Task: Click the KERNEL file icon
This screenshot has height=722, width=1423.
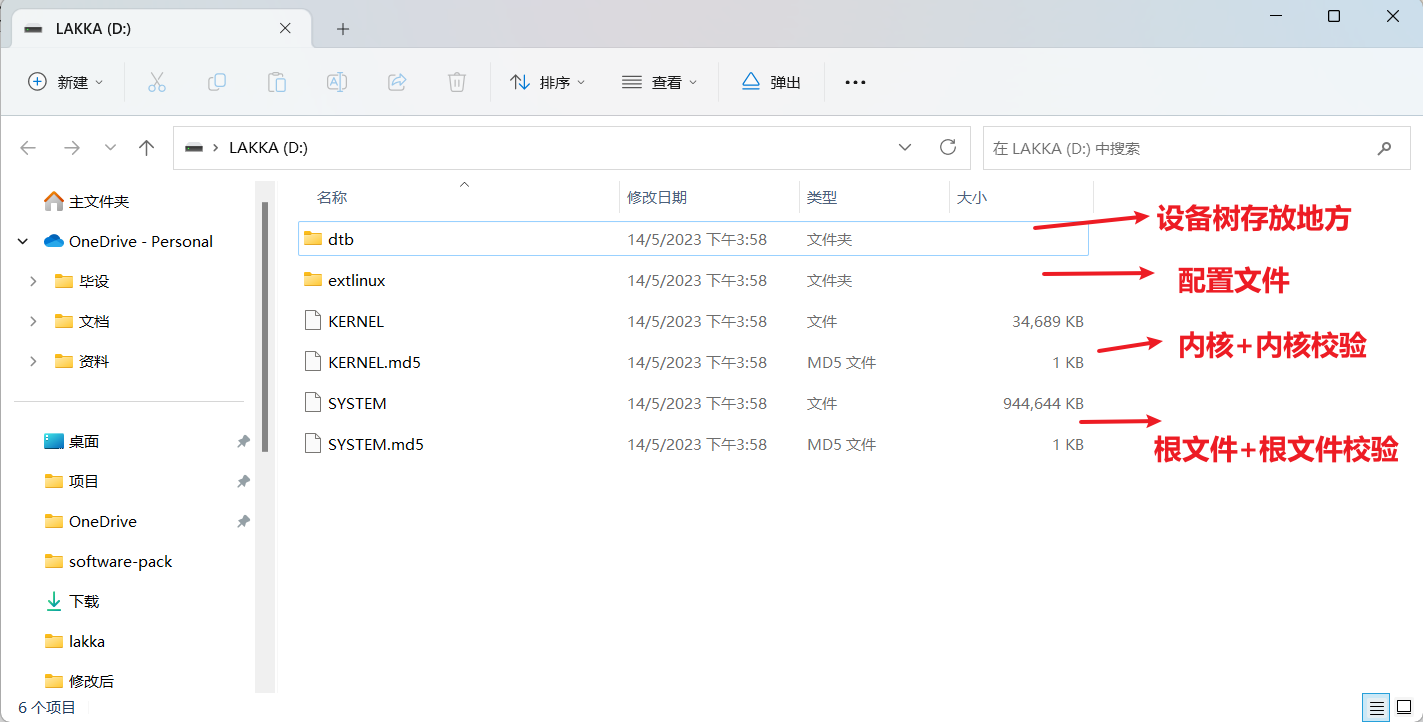Action: 313,321
